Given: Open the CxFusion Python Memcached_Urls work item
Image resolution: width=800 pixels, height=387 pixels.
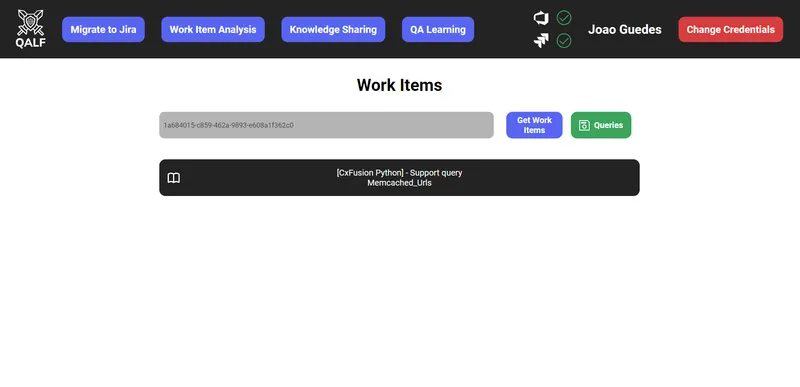Looking at the screenshot, I should [x=399, y=177].
